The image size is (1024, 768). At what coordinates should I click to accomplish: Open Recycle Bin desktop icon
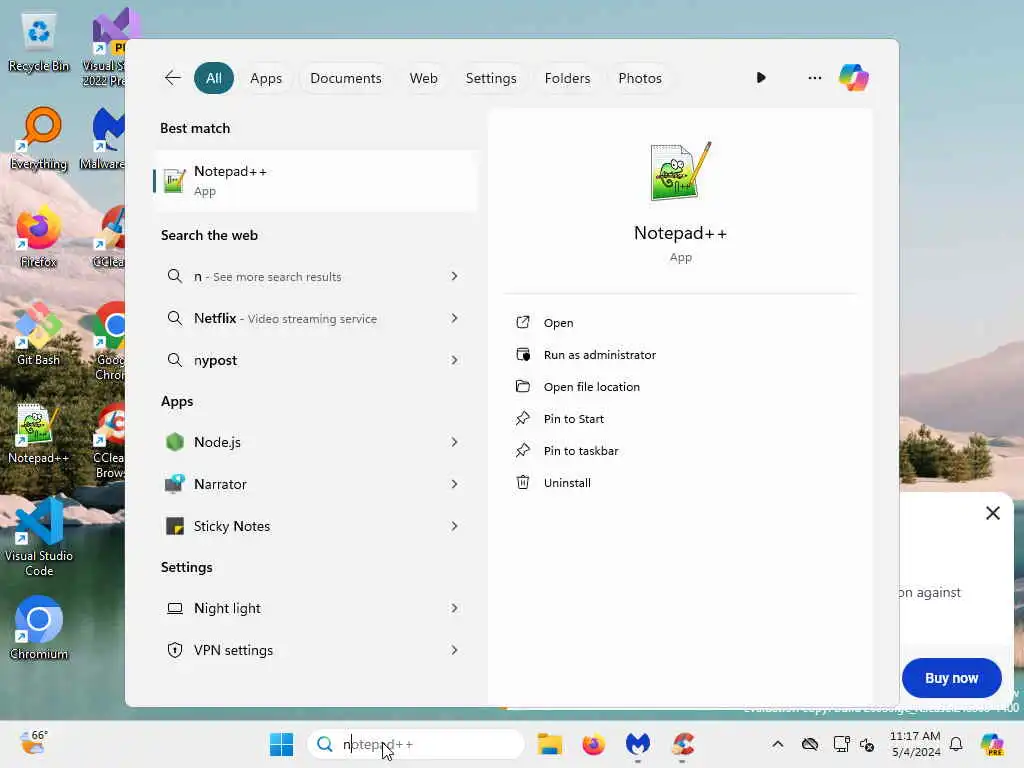[x=39, y=43]
